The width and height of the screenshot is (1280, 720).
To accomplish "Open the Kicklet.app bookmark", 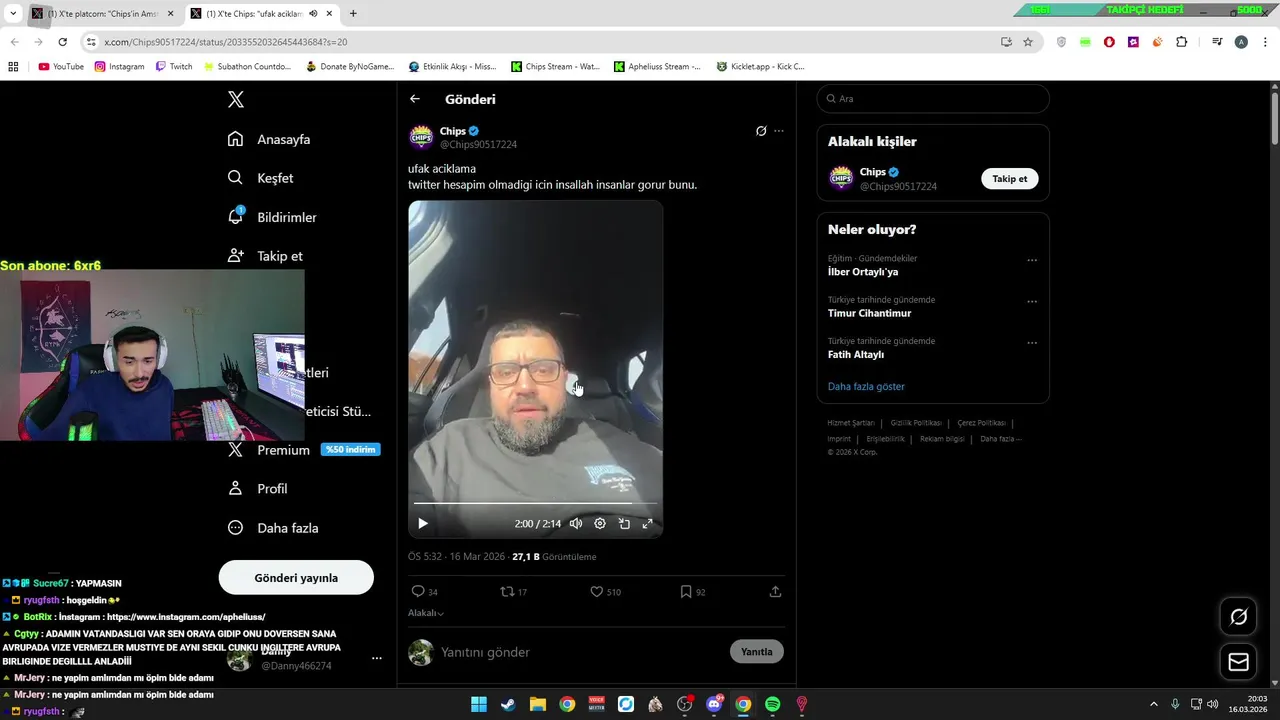I will pos(759,67).
